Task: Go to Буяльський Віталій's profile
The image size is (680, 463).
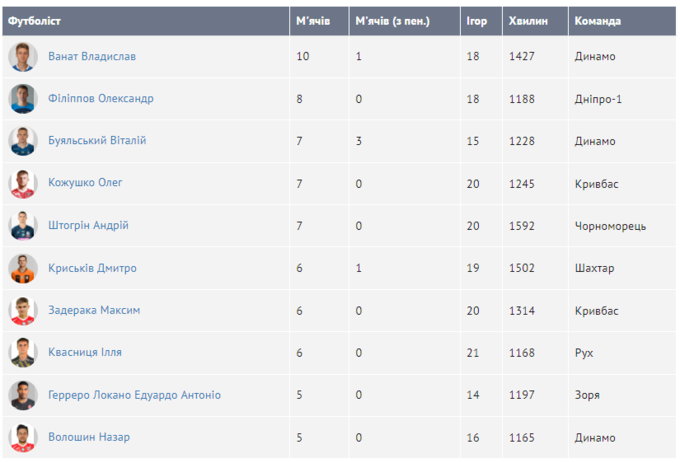Action: click(x=97, y=141)
